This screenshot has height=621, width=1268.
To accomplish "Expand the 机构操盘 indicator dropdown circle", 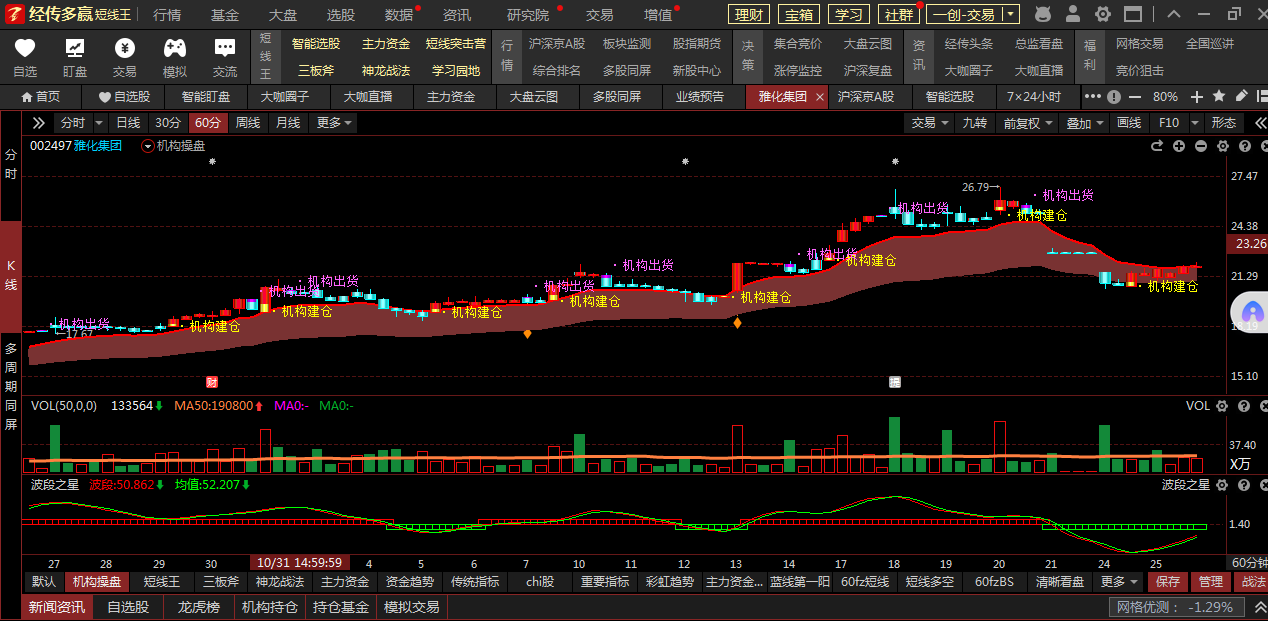I will (148, 146).
